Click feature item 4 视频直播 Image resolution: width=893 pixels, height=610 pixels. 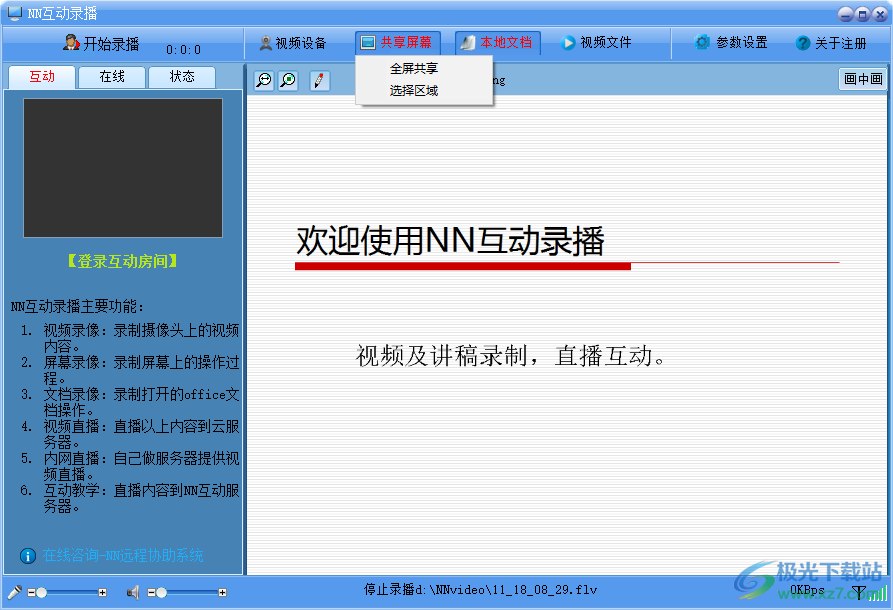(130, 434)
